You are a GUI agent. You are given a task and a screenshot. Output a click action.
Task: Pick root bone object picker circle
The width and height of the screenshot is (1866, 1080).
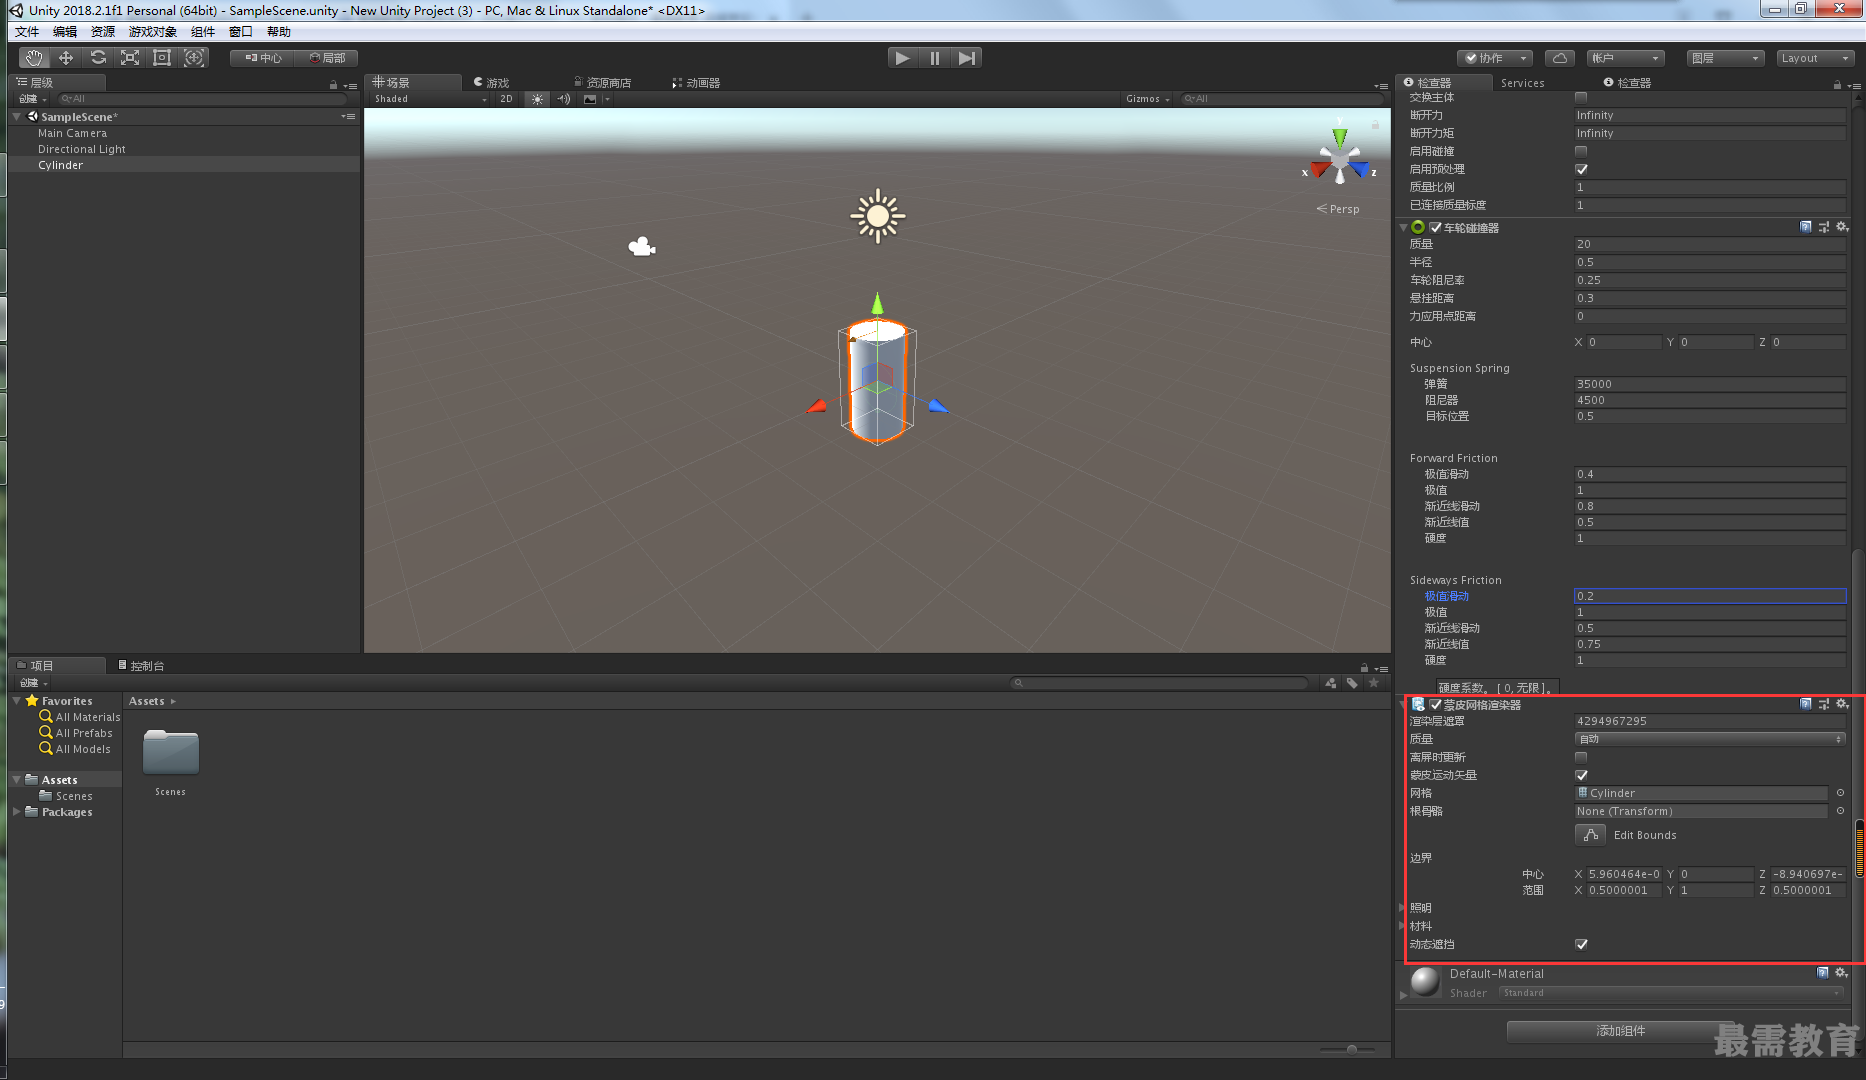1840,811
